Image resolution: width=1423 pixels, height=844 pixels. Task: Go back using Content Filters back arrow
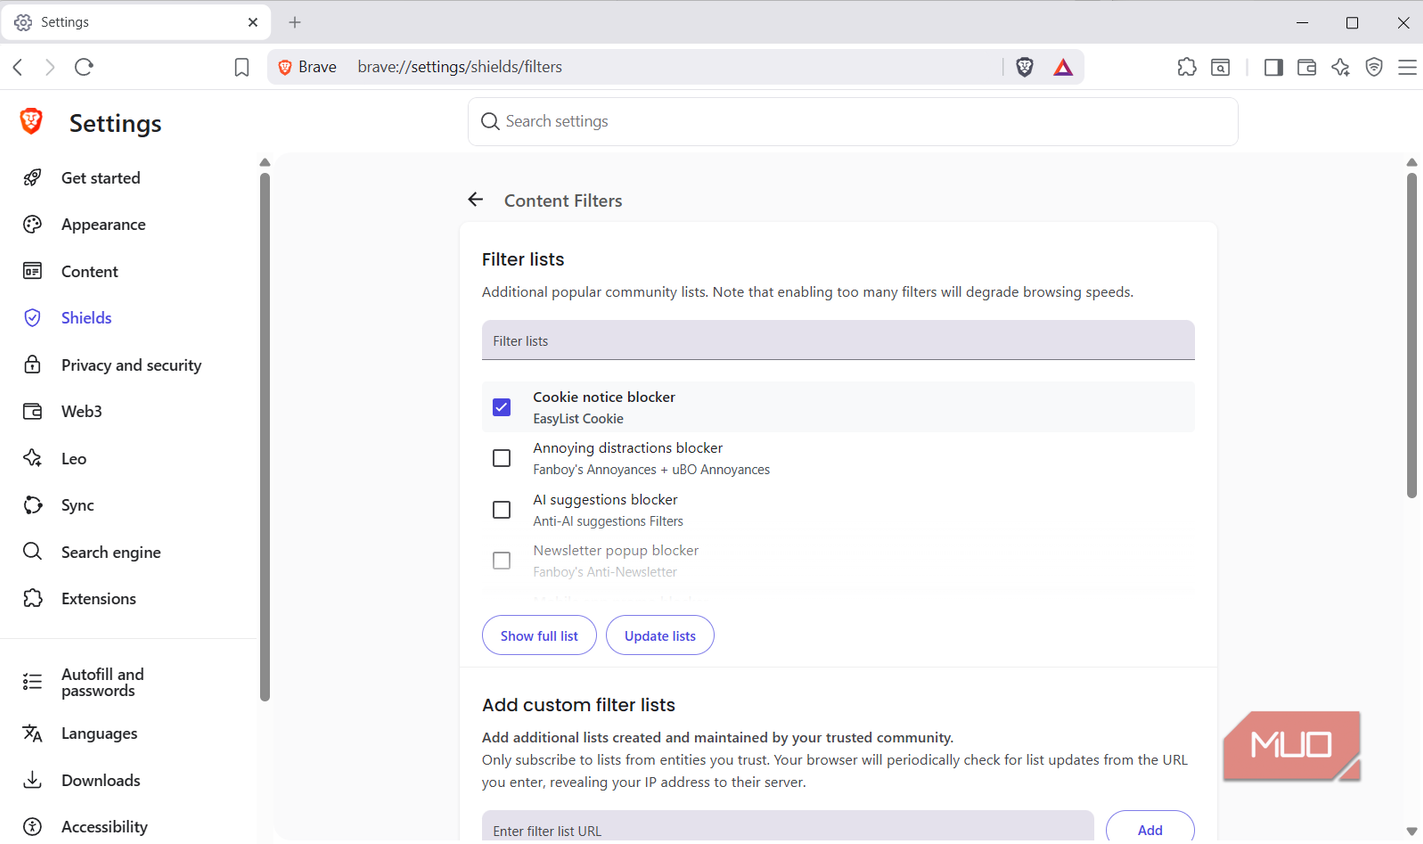(x=475, y=200)
